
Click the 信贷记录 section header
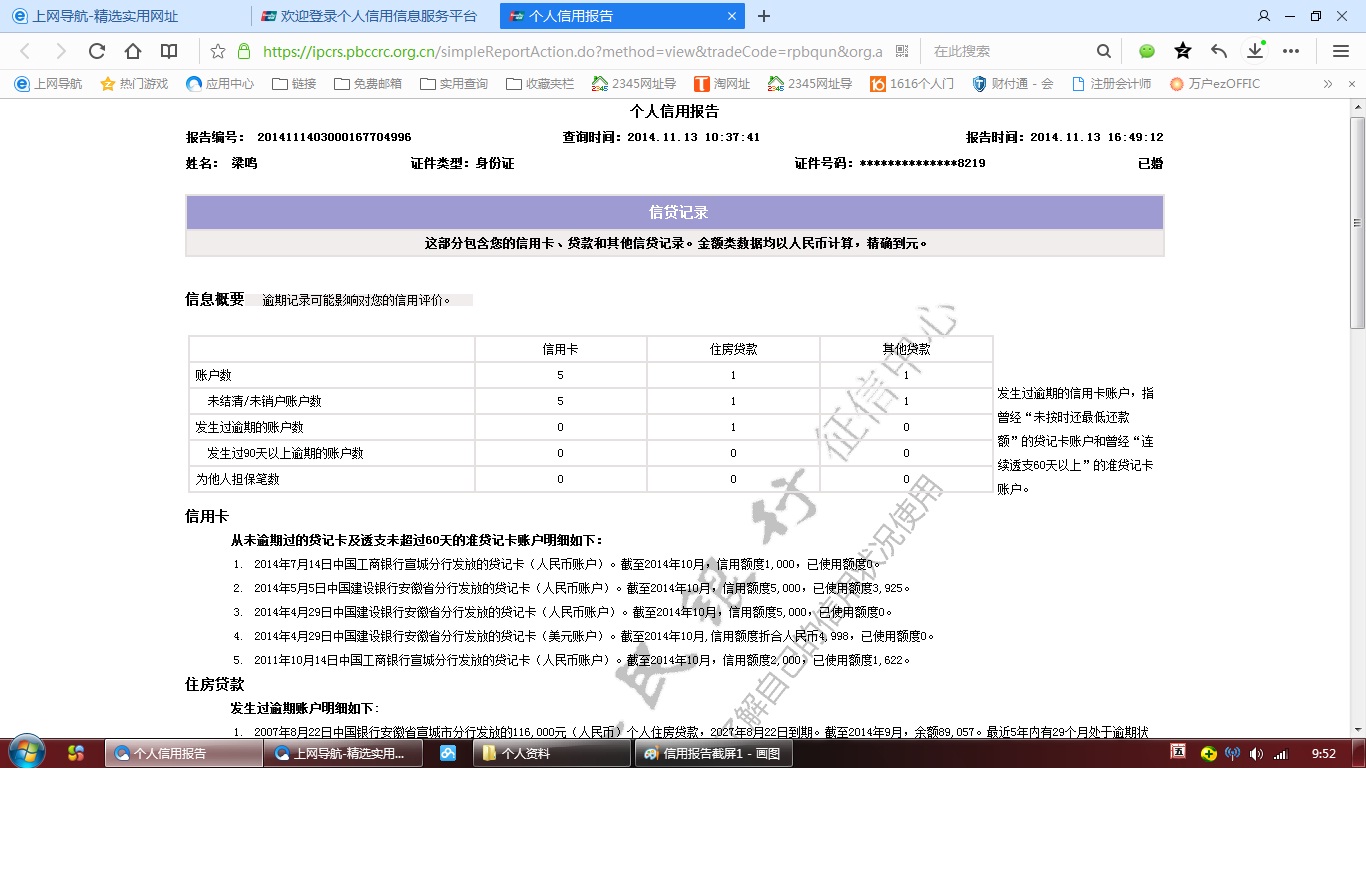point(675,212)
